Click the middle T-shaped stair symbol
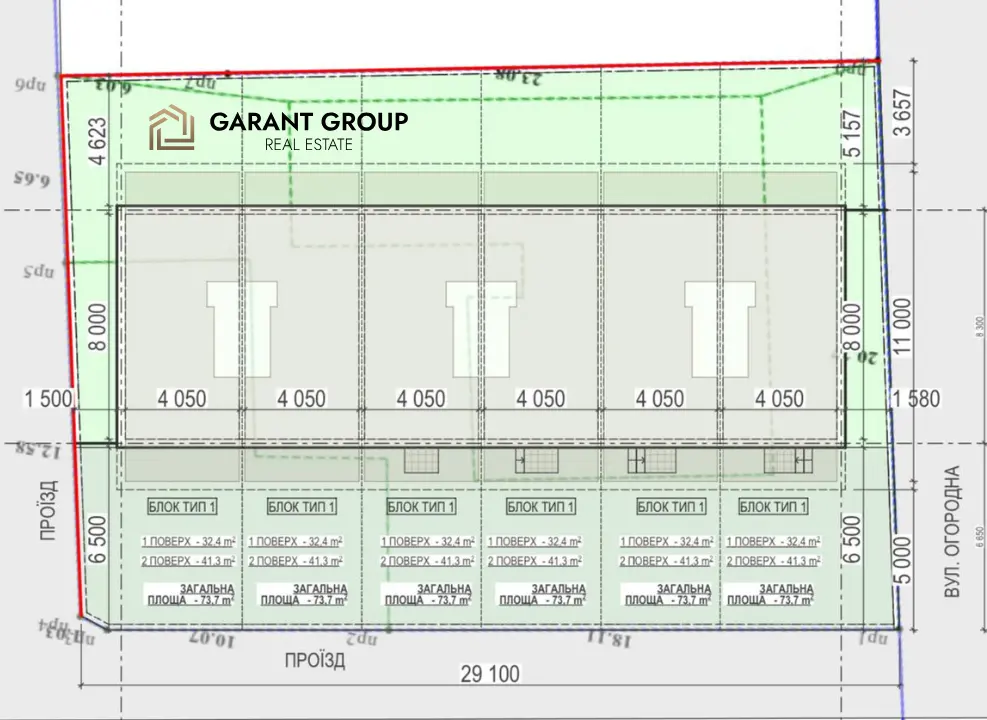This screenshot has height=720, width=987. pos(481,311)
